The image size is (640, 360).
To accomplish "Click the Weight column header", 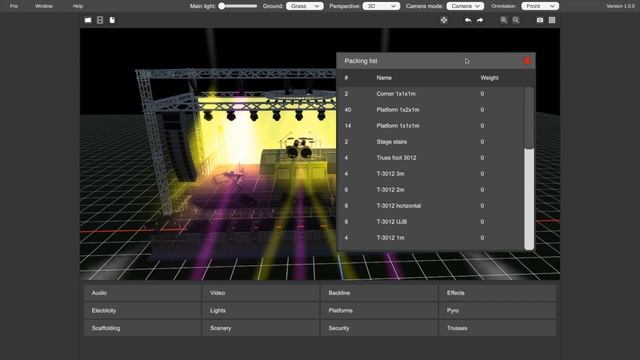I will click(489, 78).
